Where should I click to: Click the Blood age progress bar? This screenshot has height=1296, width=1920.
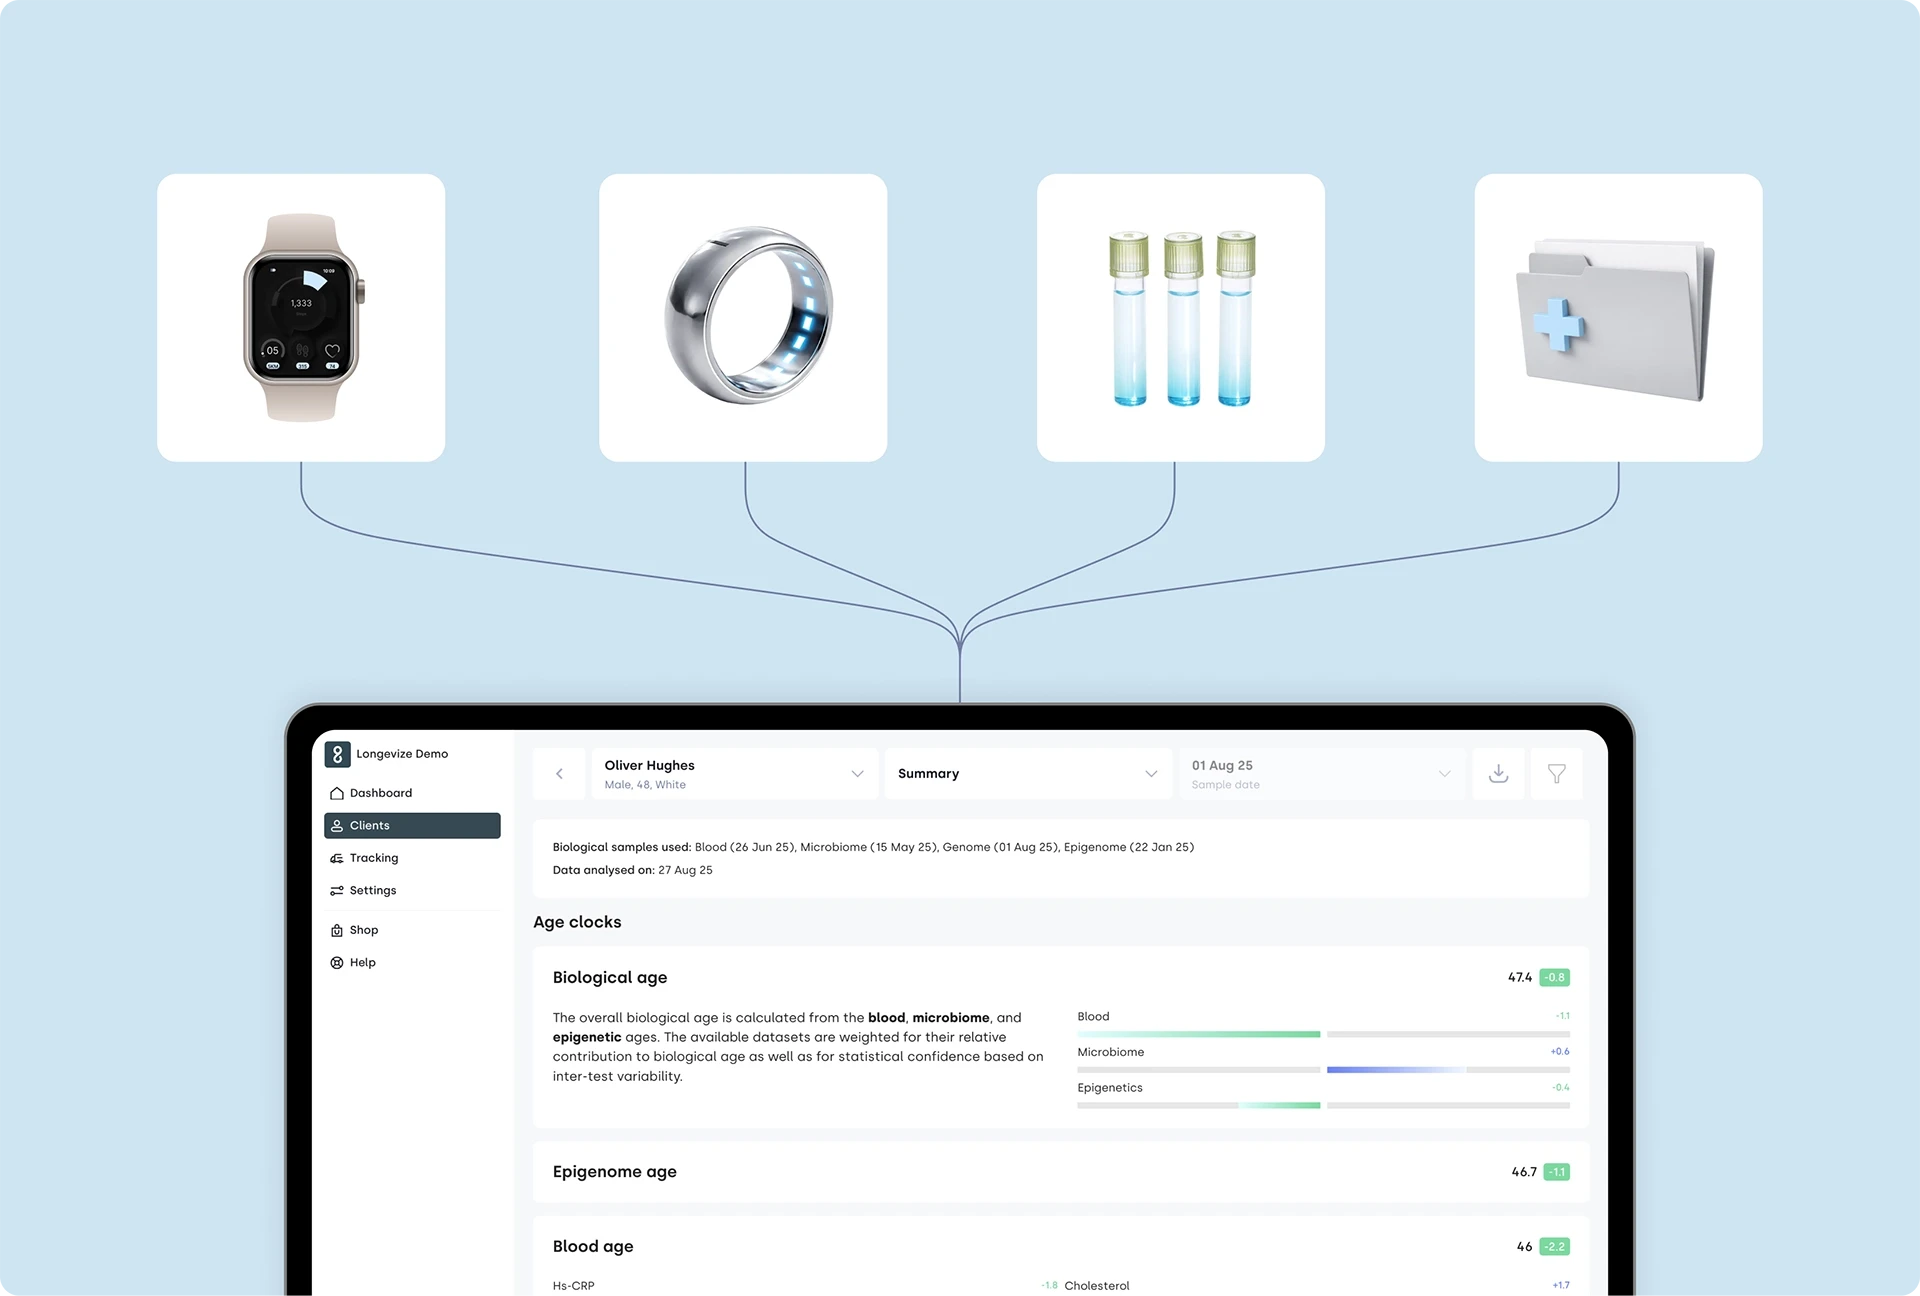point(1198,1034)
